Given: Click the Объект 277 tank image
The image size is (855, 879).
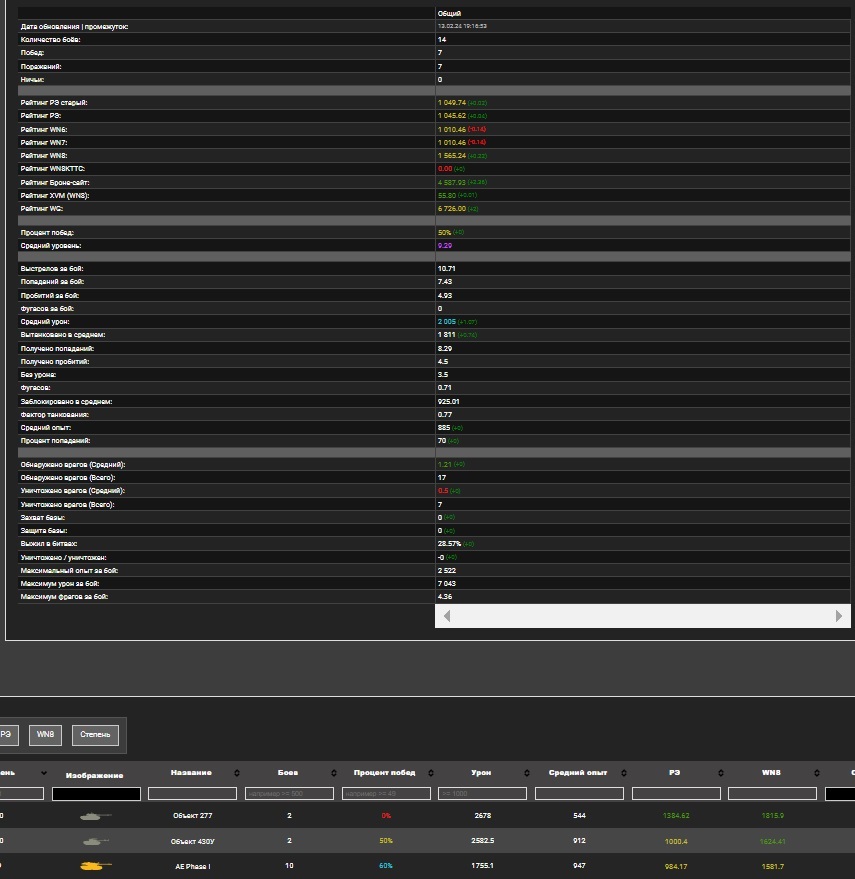Looking at the screenshot, I should point(95,816).
